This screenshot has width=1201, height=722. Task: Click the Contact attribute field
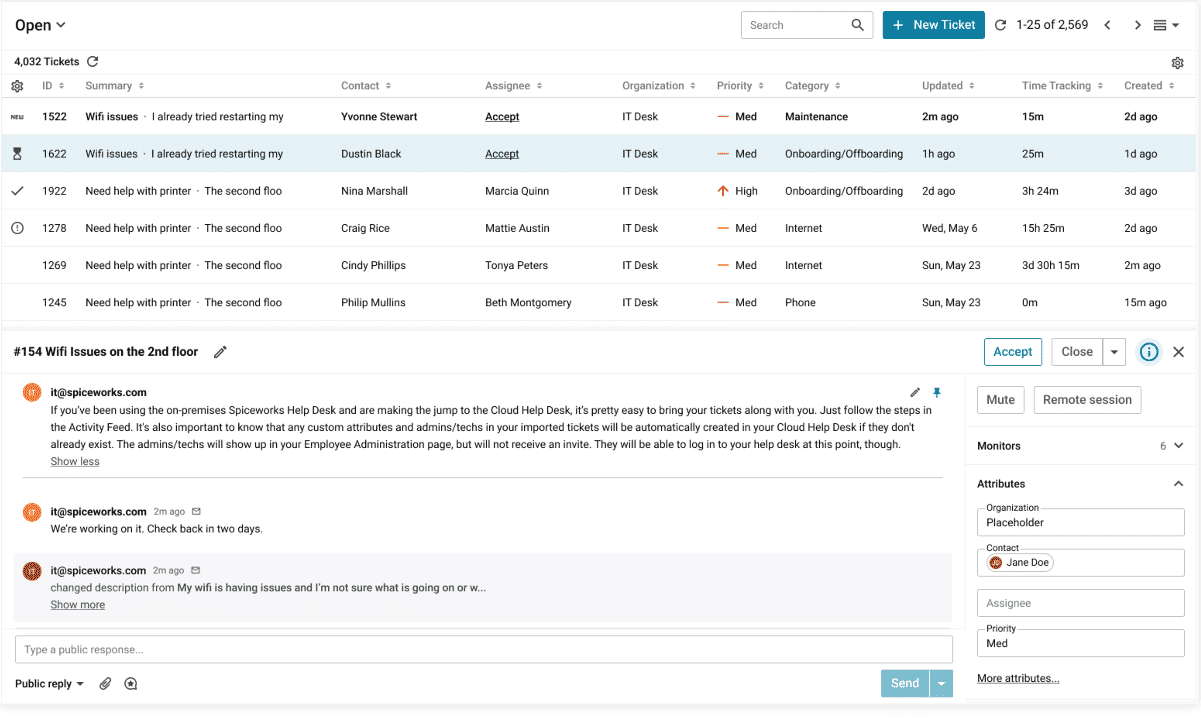tap(1081, 563)
